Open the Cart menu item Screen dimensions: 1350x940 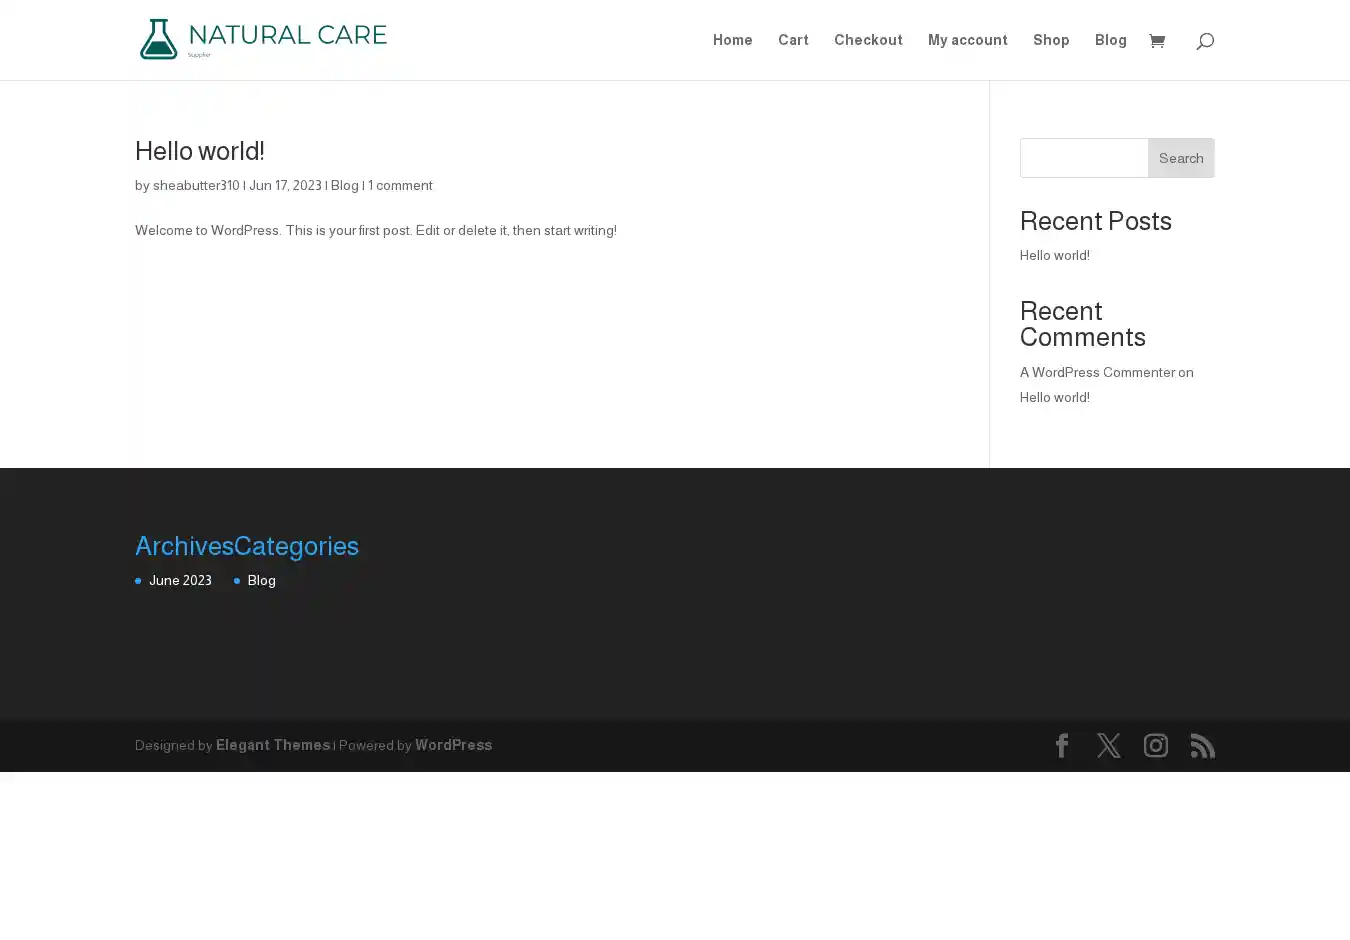(793, 40)
